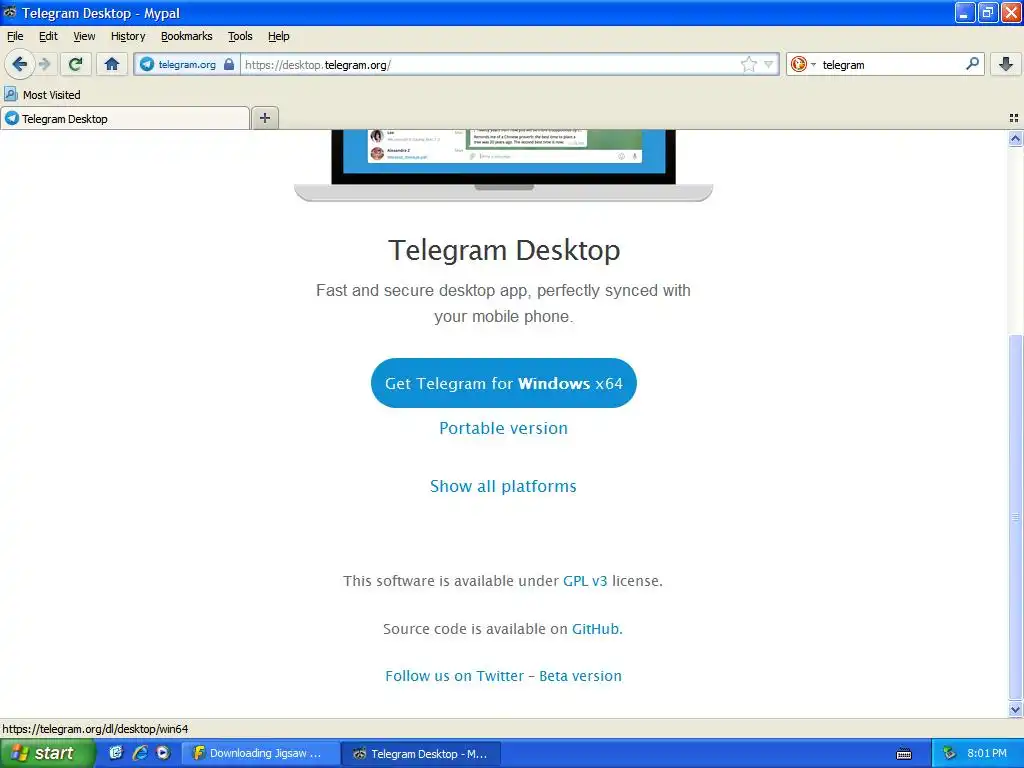Open the Beta version link

click(x=581, y=676)
